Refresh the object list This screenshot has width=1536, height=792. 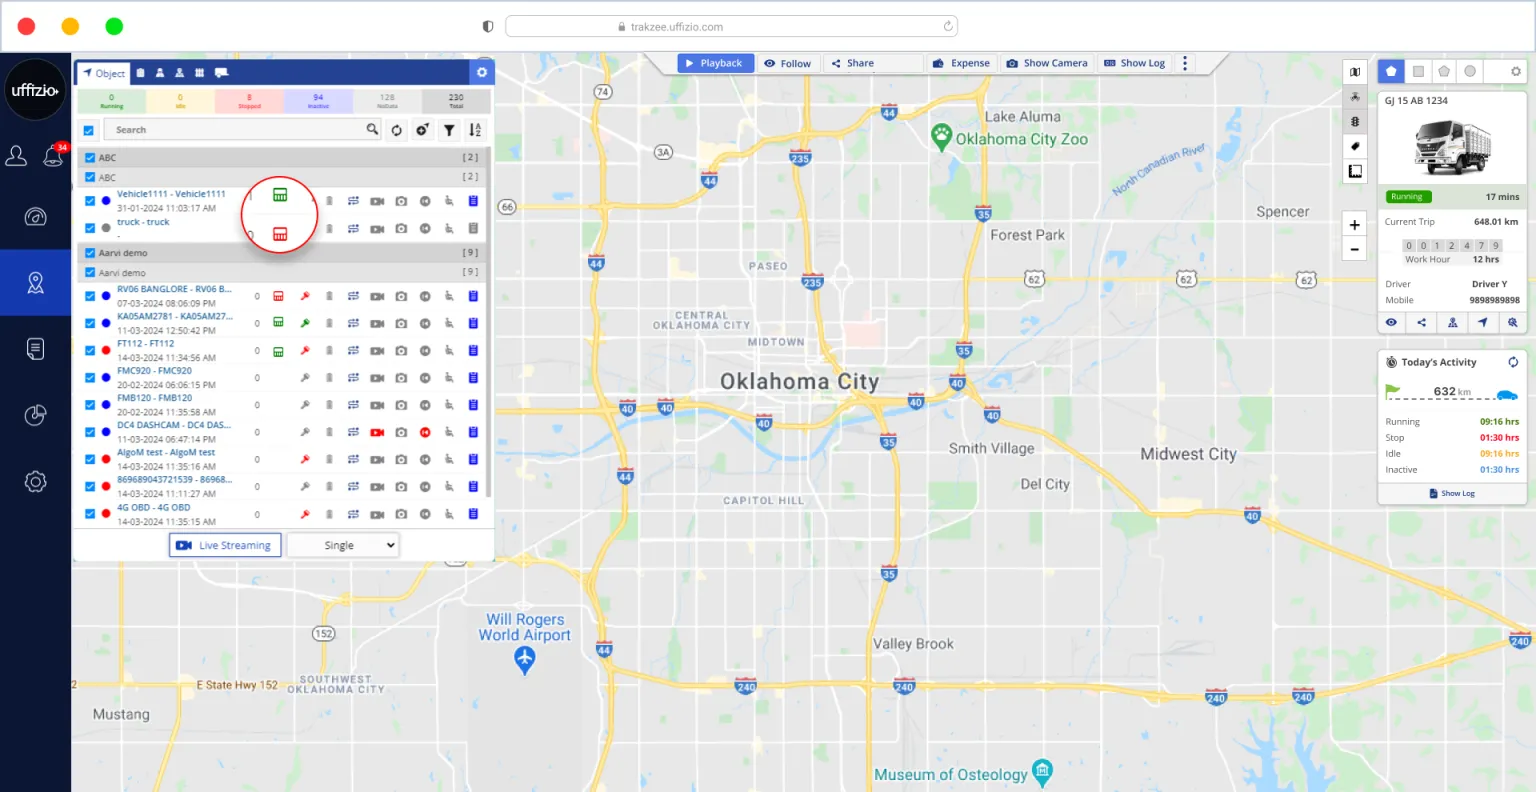point(397,130)
